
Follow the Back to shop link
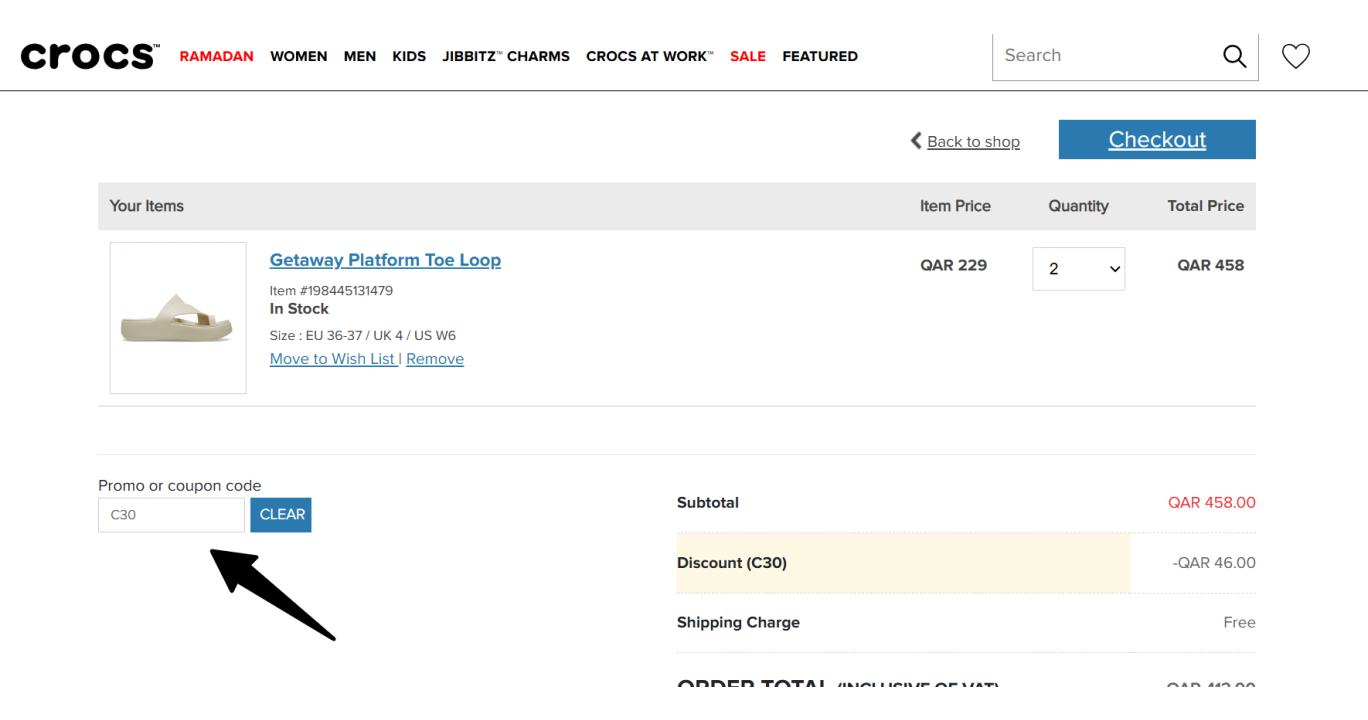pyautogui.click(x=973, y=142)
